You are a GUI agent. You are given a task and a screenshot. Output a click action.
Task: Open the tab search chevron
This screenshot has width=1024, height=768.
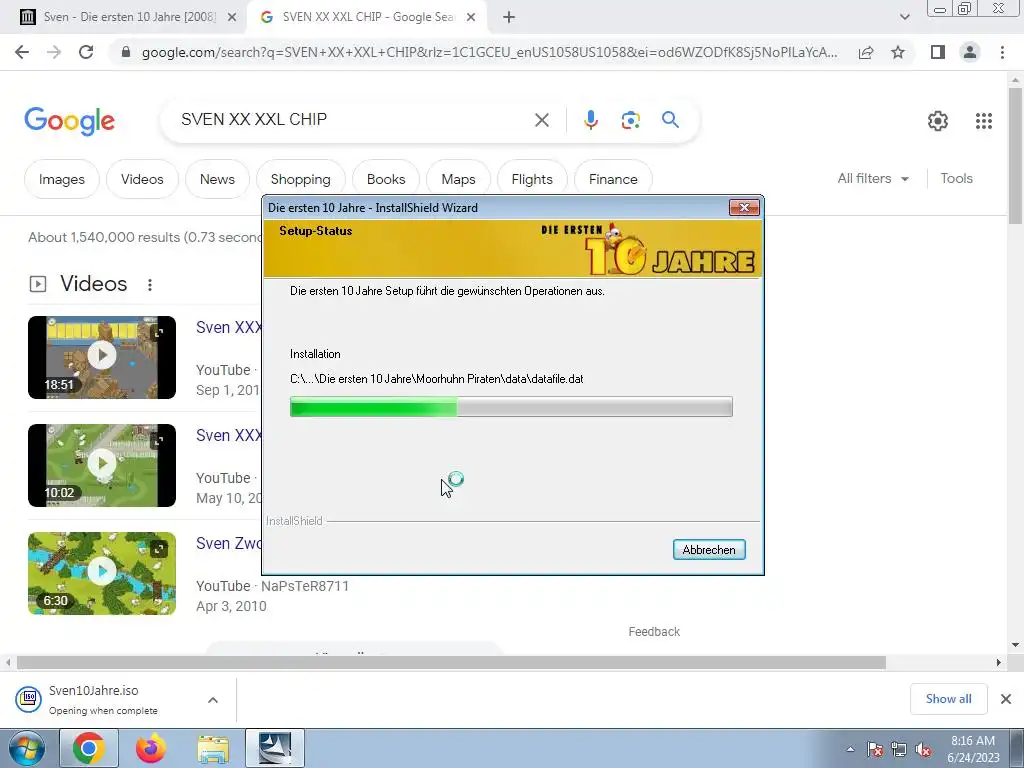click(x=904, y=18)
